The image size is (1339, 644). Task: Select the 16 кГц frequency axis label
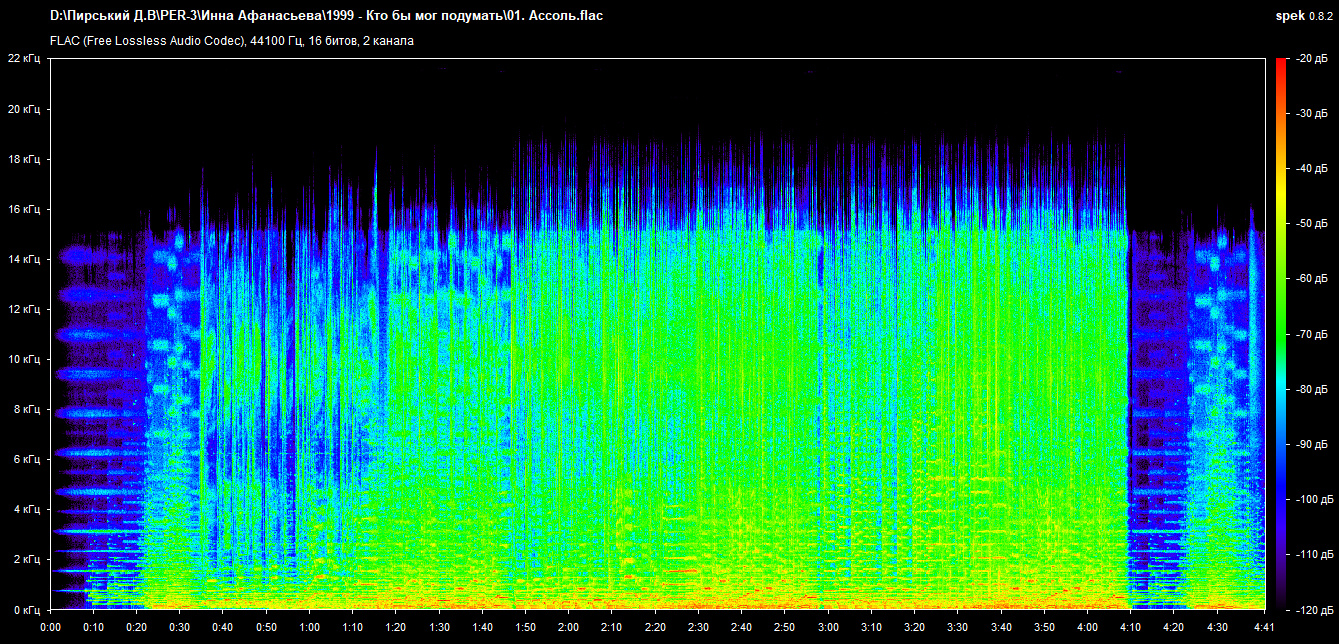(x=23, y=209)
